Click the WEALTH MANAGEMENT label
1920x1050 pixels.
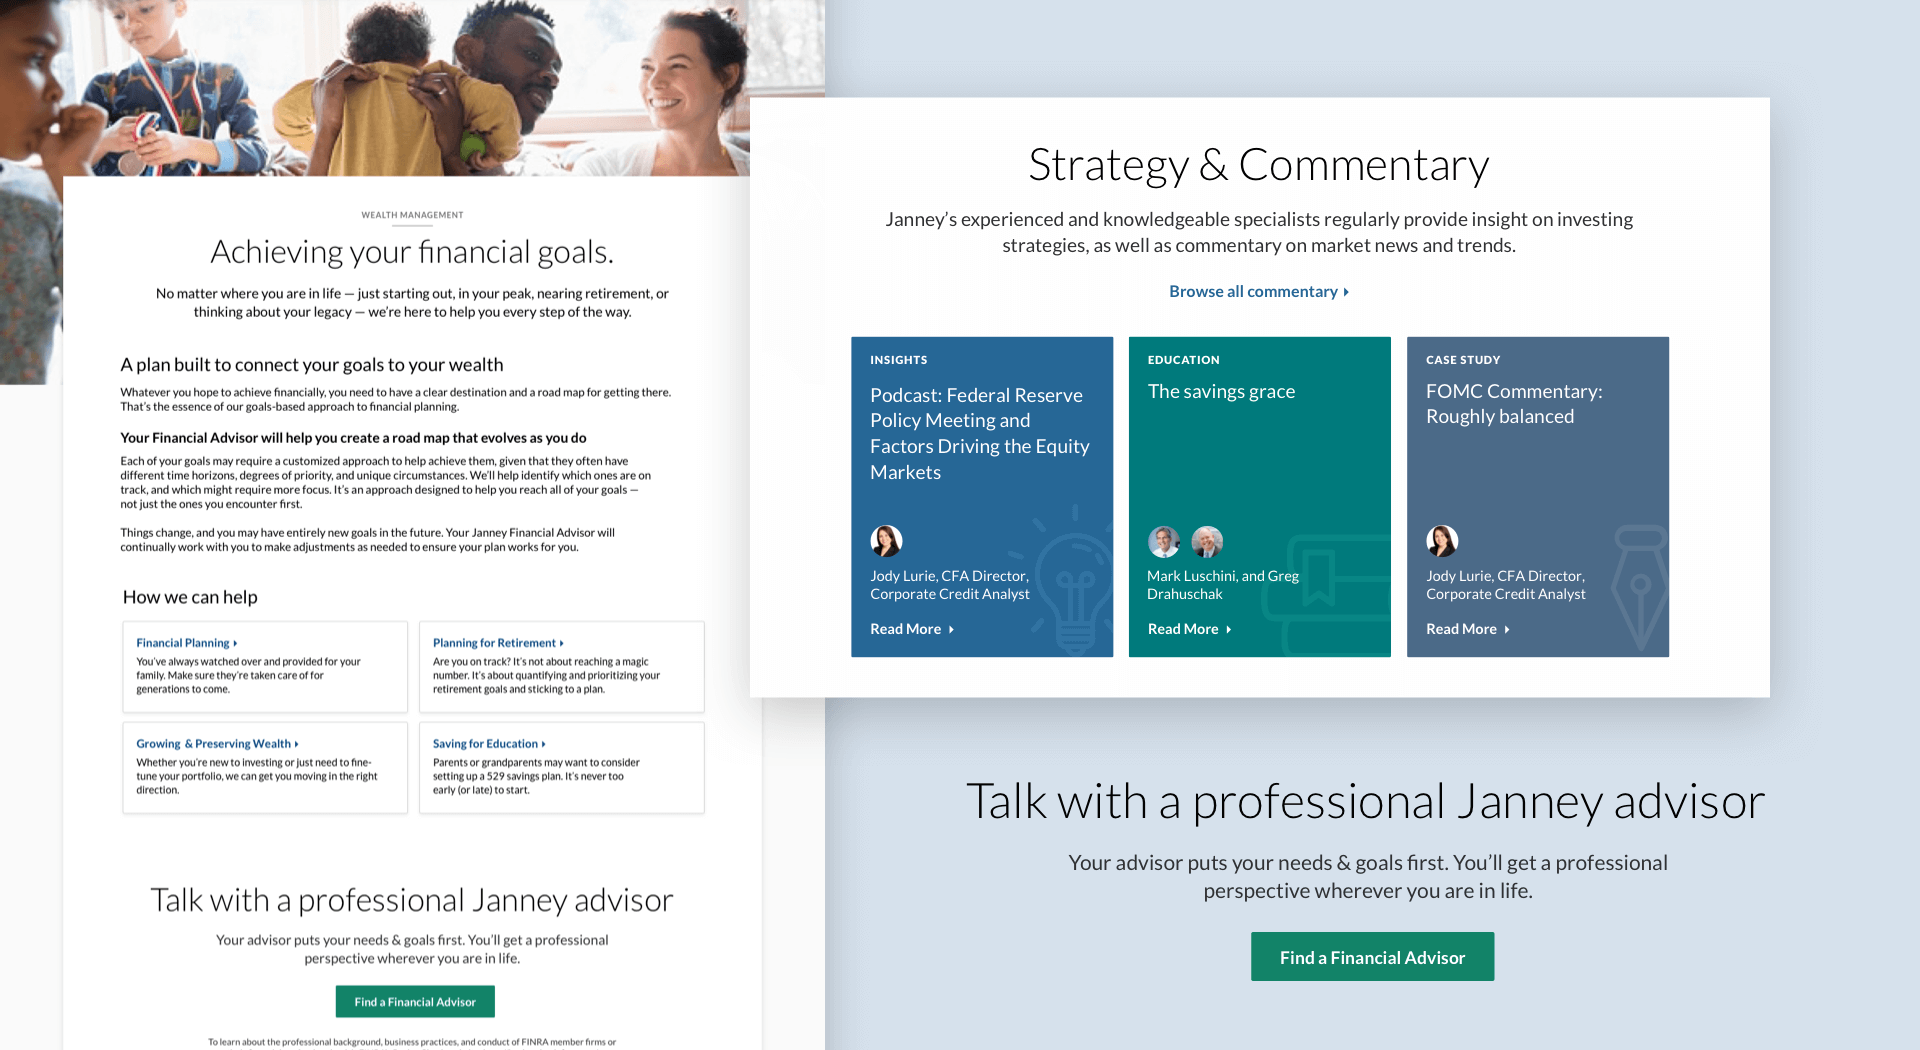(x=412, y=215)
